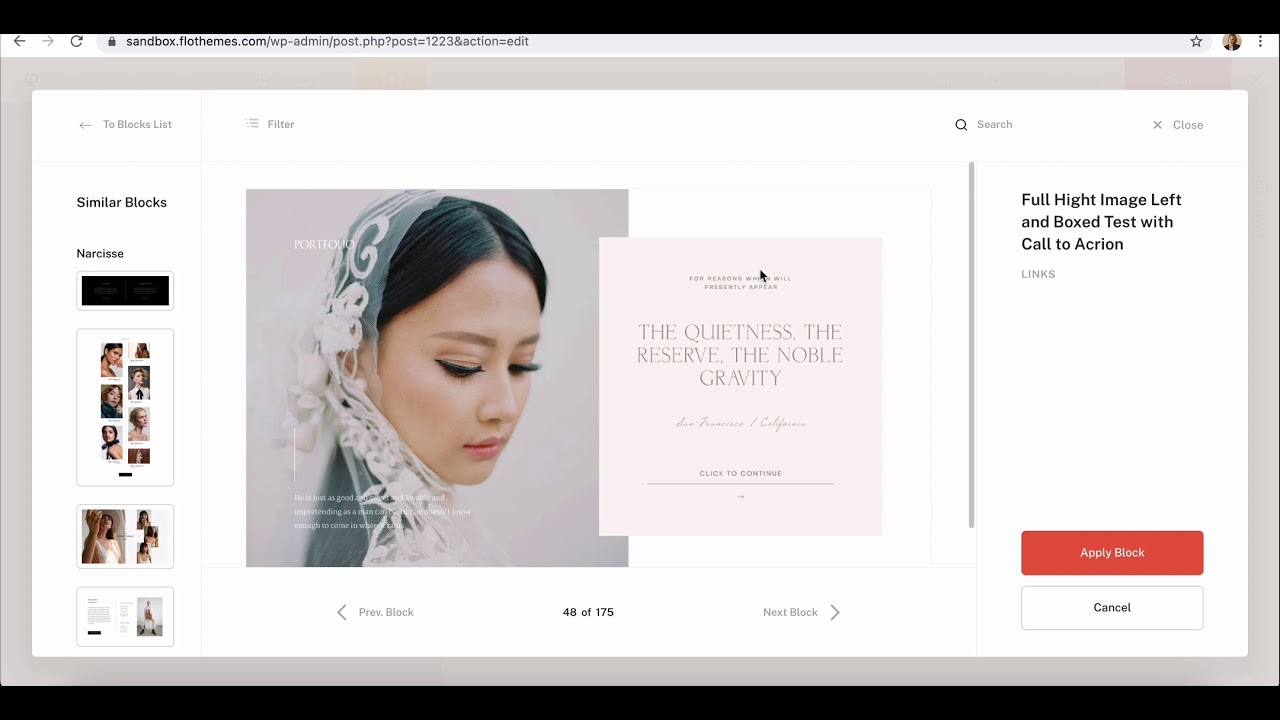
Task: Go to Prev. Block
Action: pos(386,612)
